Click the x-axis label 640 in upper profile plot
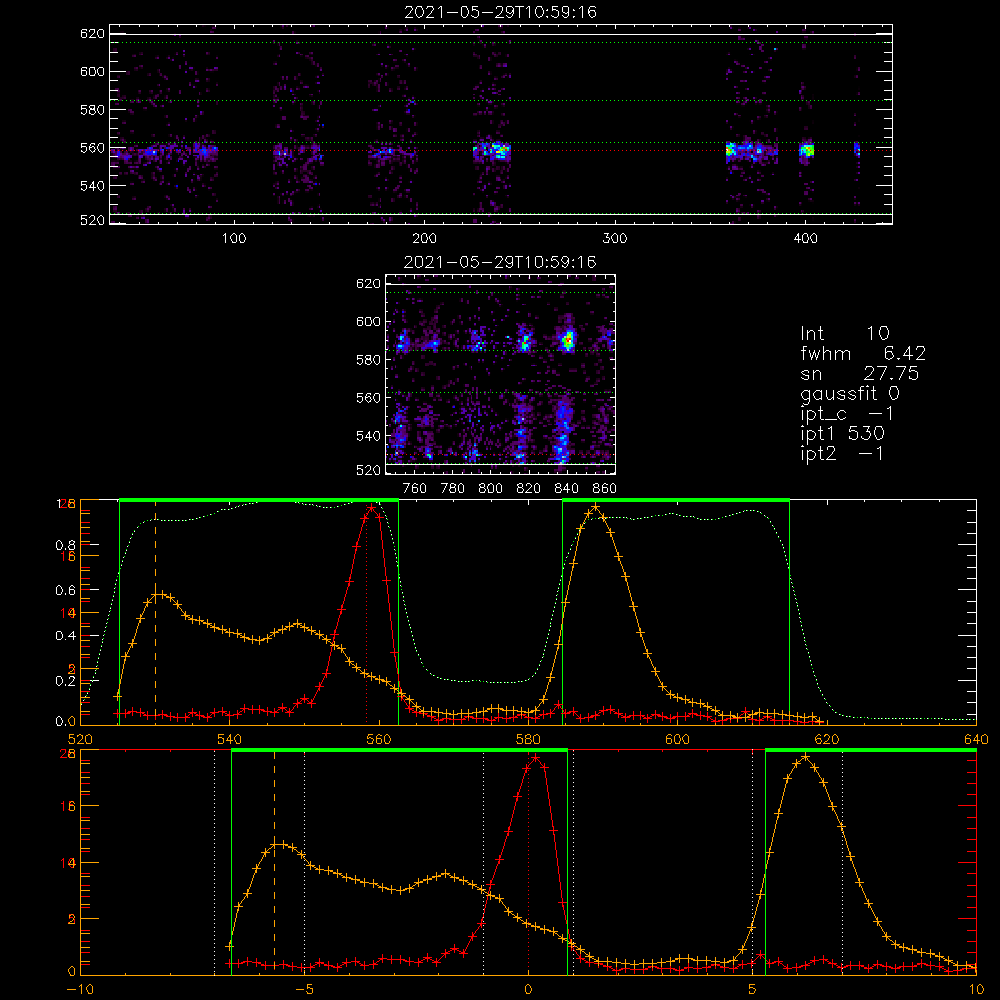The image size is (1000, 1000). pyautogui.click(x=976, y=740)
